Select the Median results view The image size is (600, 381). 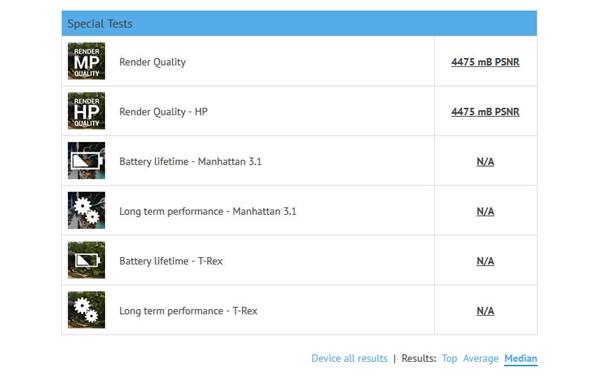(521, 359)
